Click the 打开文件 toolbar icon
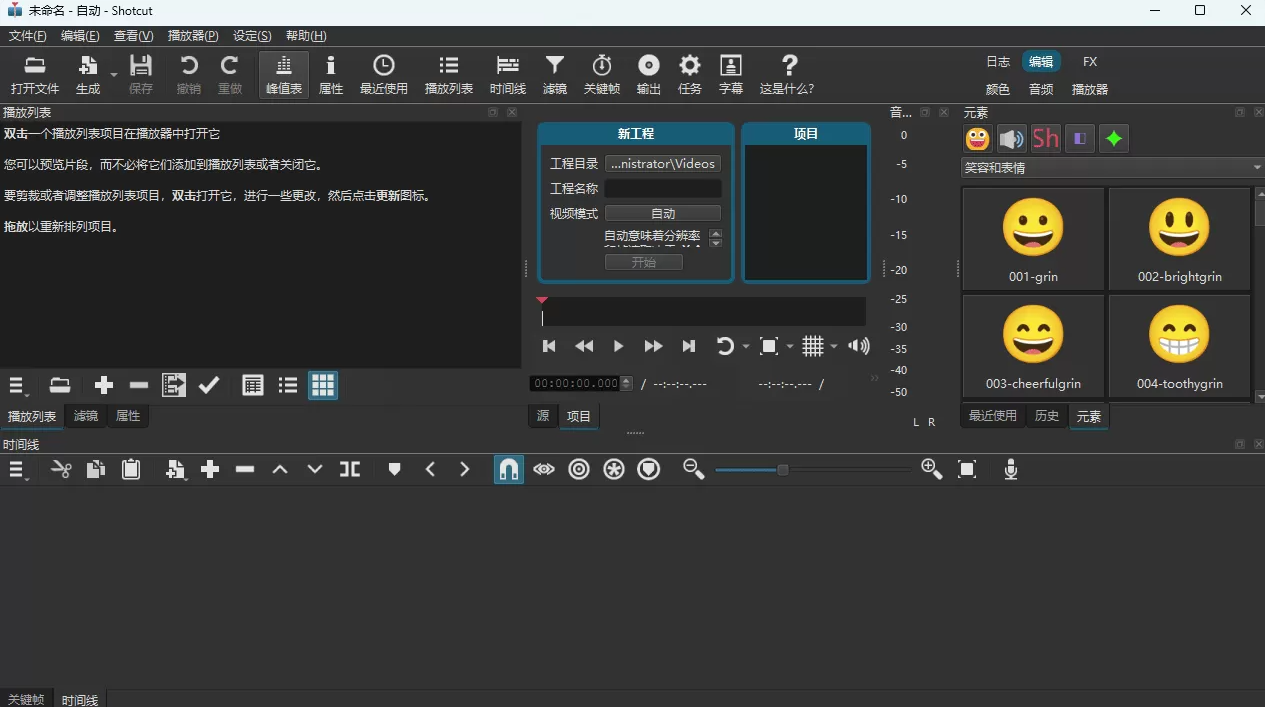Screen dimensions: 1265x707 pos(35,75)
